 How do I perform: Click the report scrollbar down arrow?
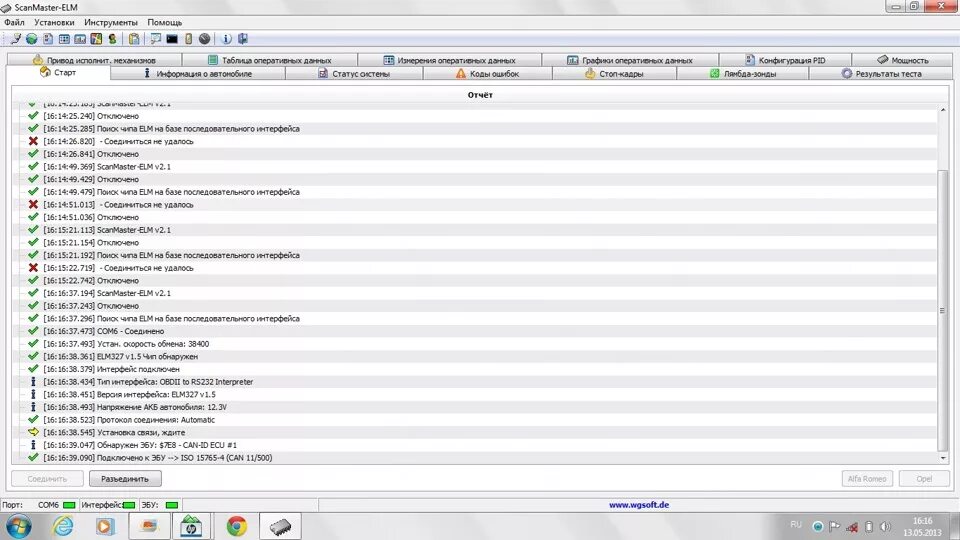click(943, 458)
